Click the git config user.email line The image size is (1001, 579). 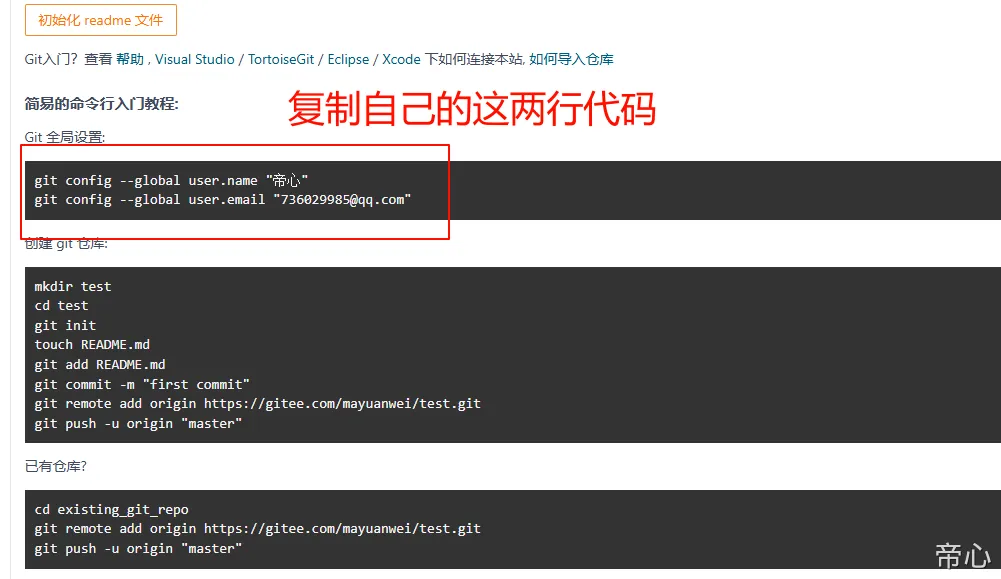(x=223, y=200)
